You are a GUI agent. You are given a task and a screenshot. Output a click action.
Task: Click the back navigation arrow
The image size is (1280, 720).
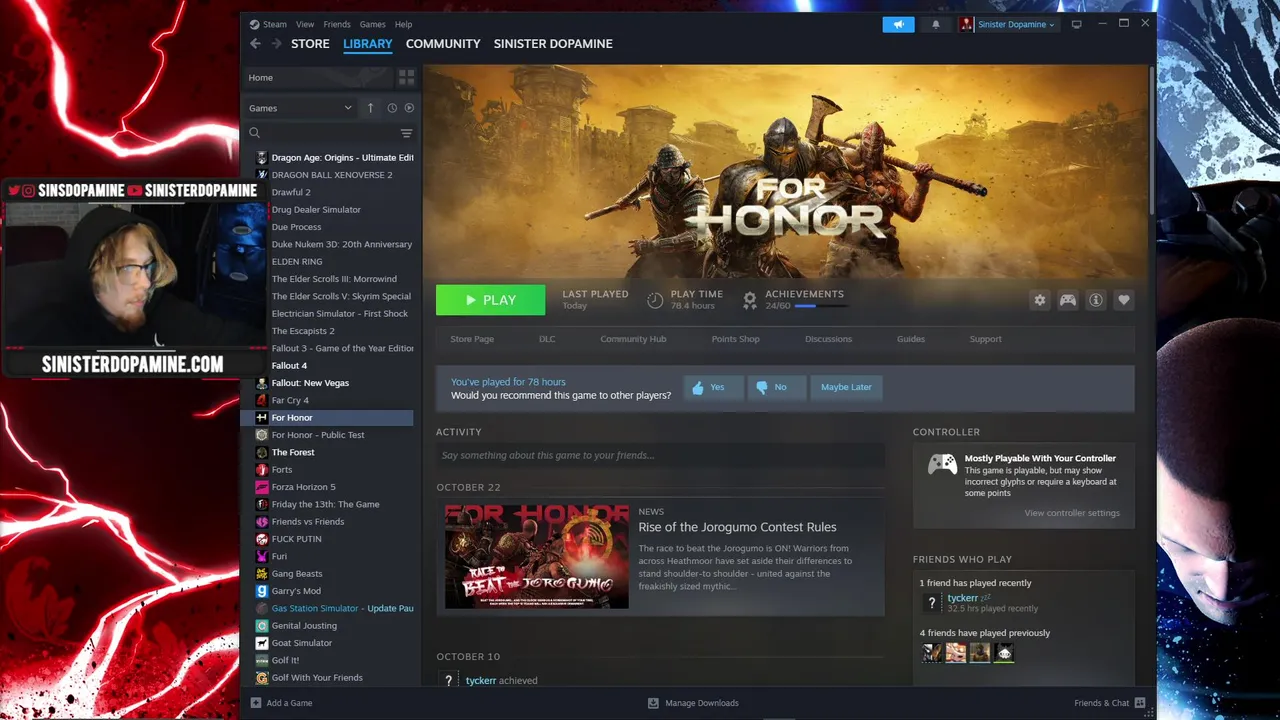click(x=255, y=44)
